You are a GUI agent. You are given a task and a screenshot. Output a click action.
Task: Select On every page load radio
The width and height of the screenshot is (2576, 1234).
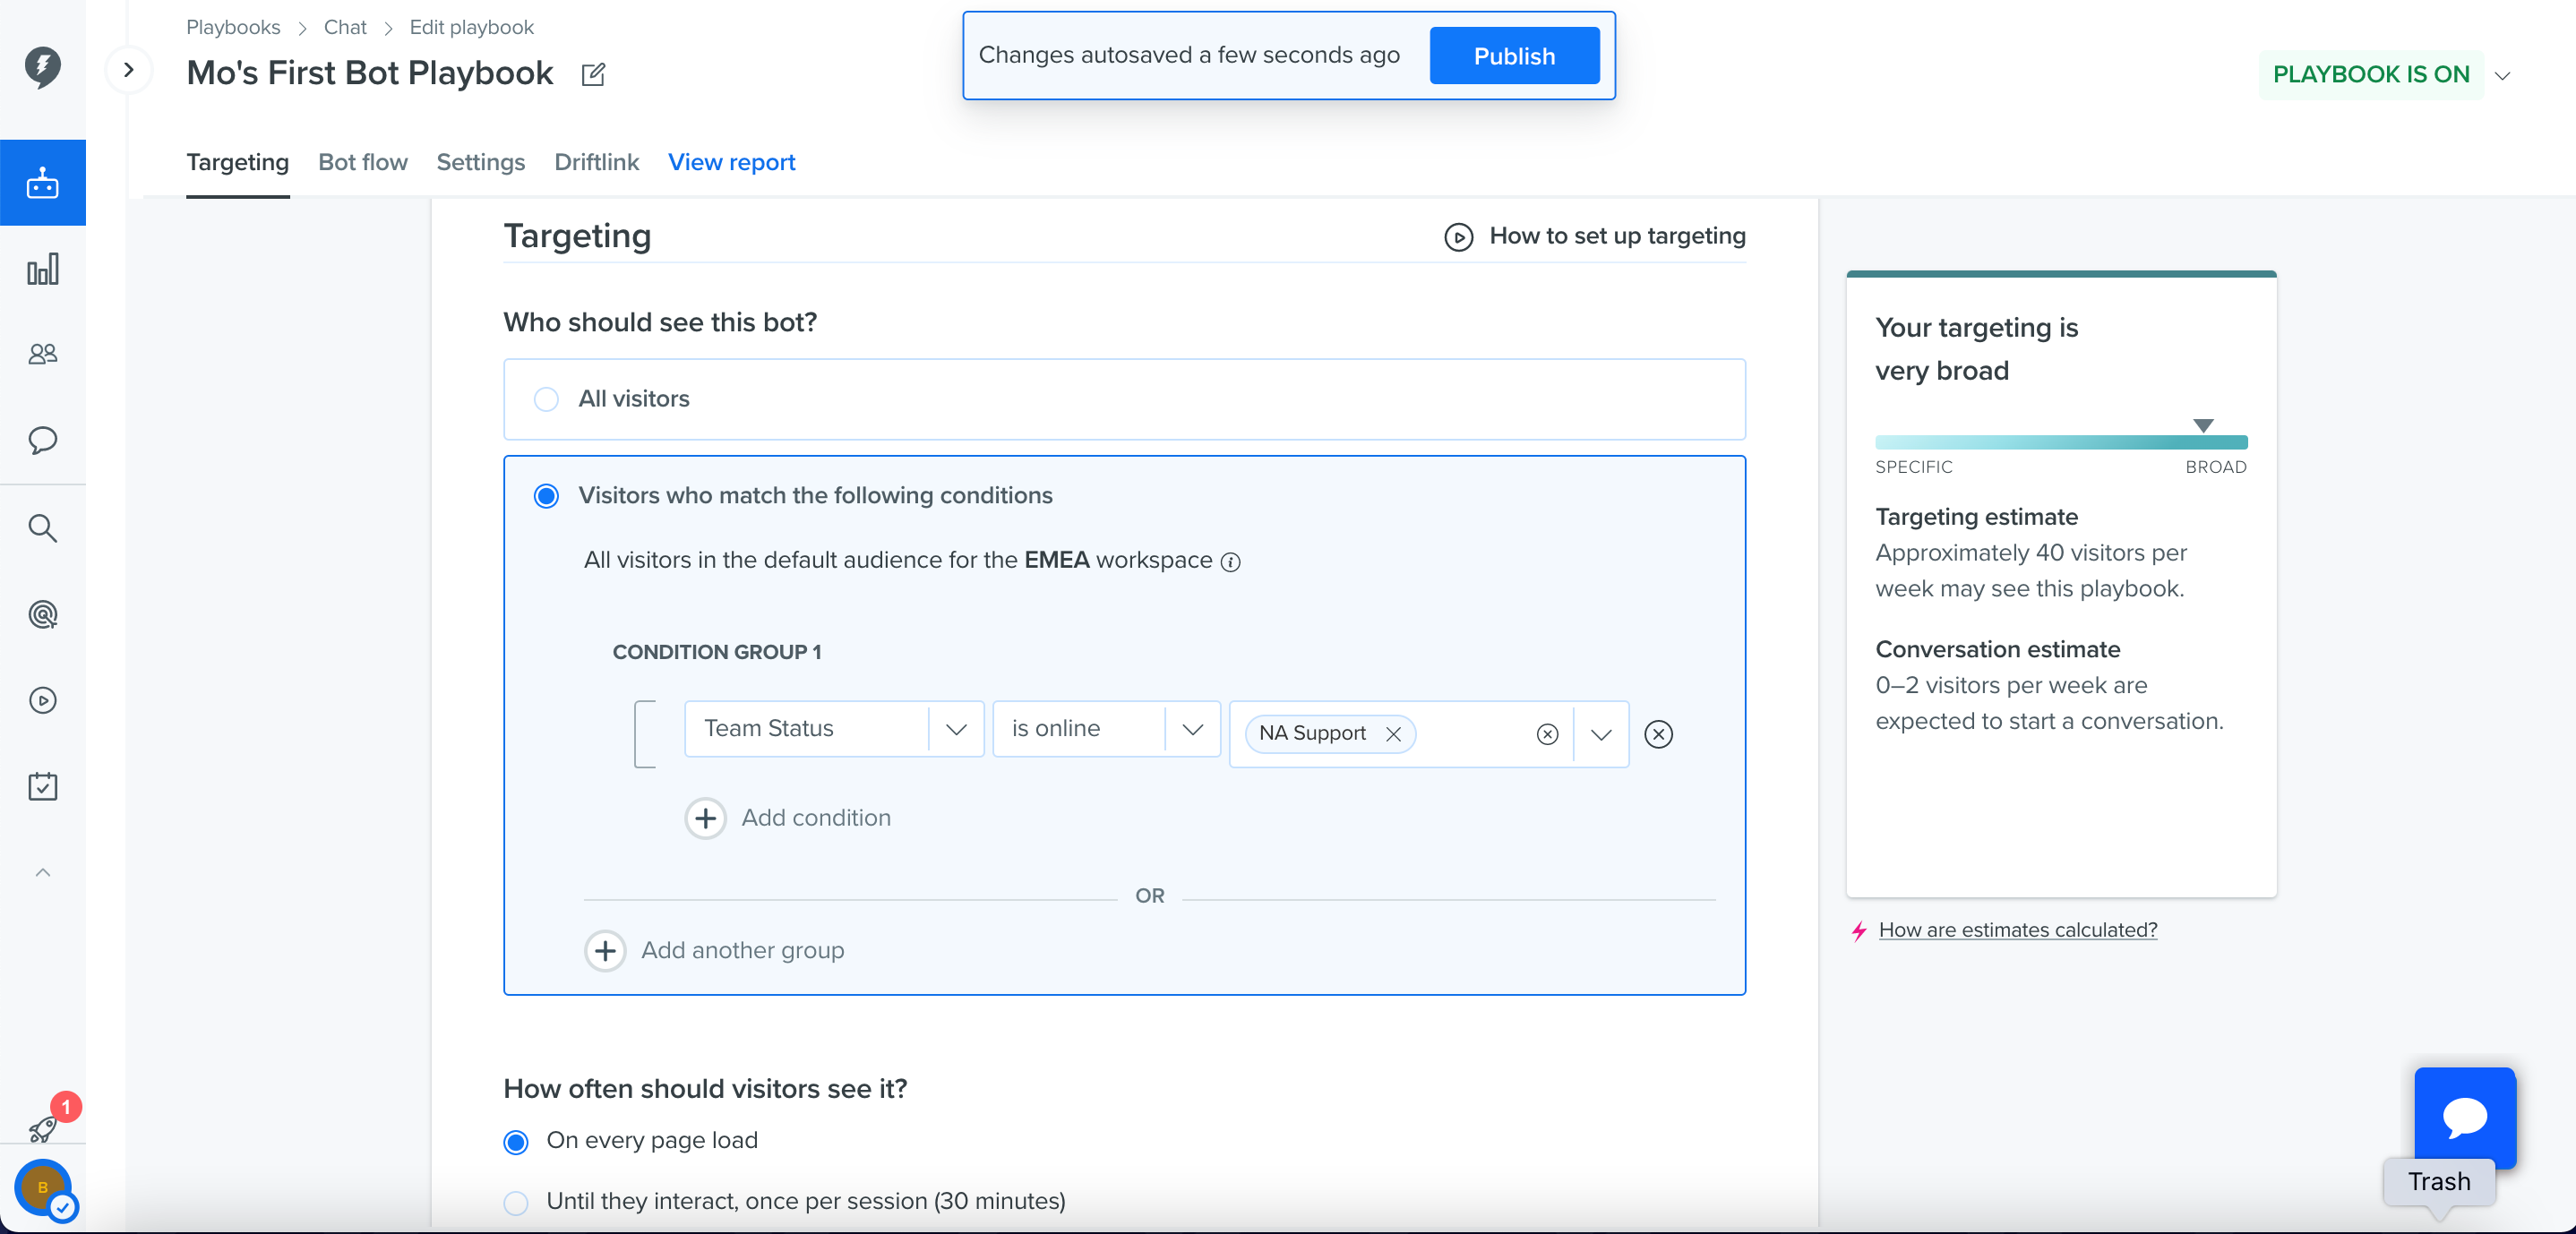(x=516, y=1142)
